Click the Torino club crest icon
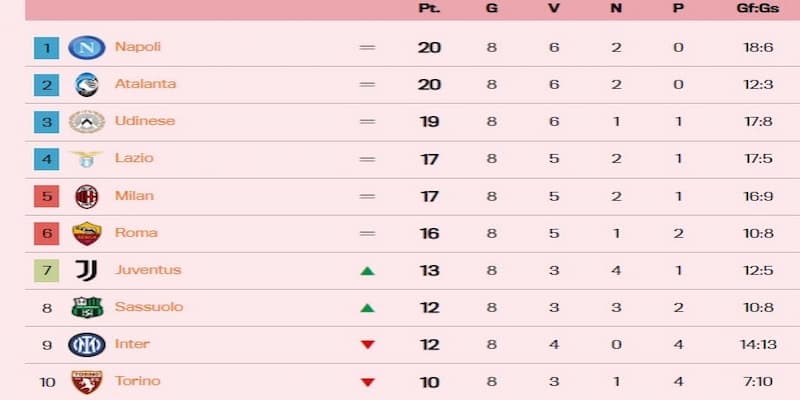 click(x=87, y=381)
